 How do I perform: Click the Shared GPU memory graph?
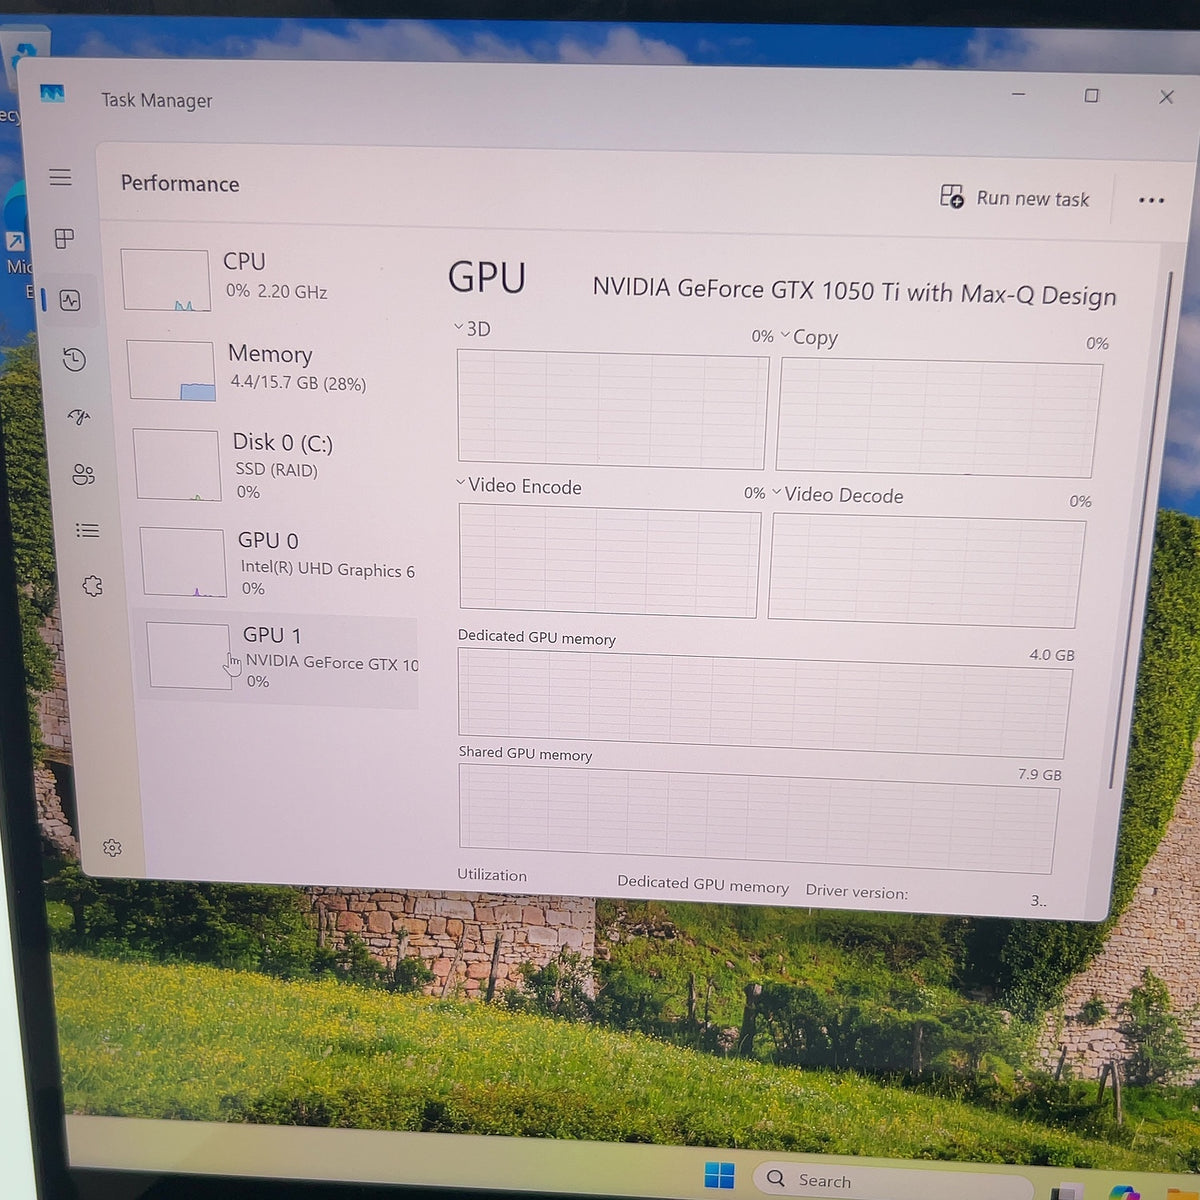758,818
